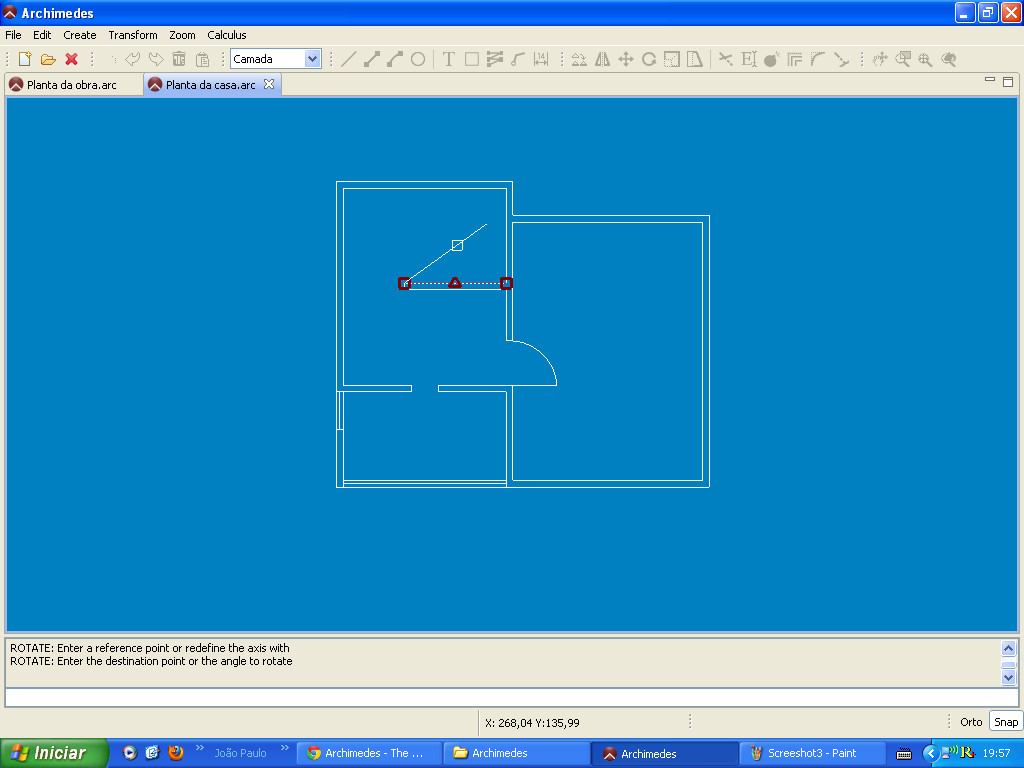Click the clipboard paste icon
The height and width of the screenshot is (768, 1024).
[x=202, y=59]
